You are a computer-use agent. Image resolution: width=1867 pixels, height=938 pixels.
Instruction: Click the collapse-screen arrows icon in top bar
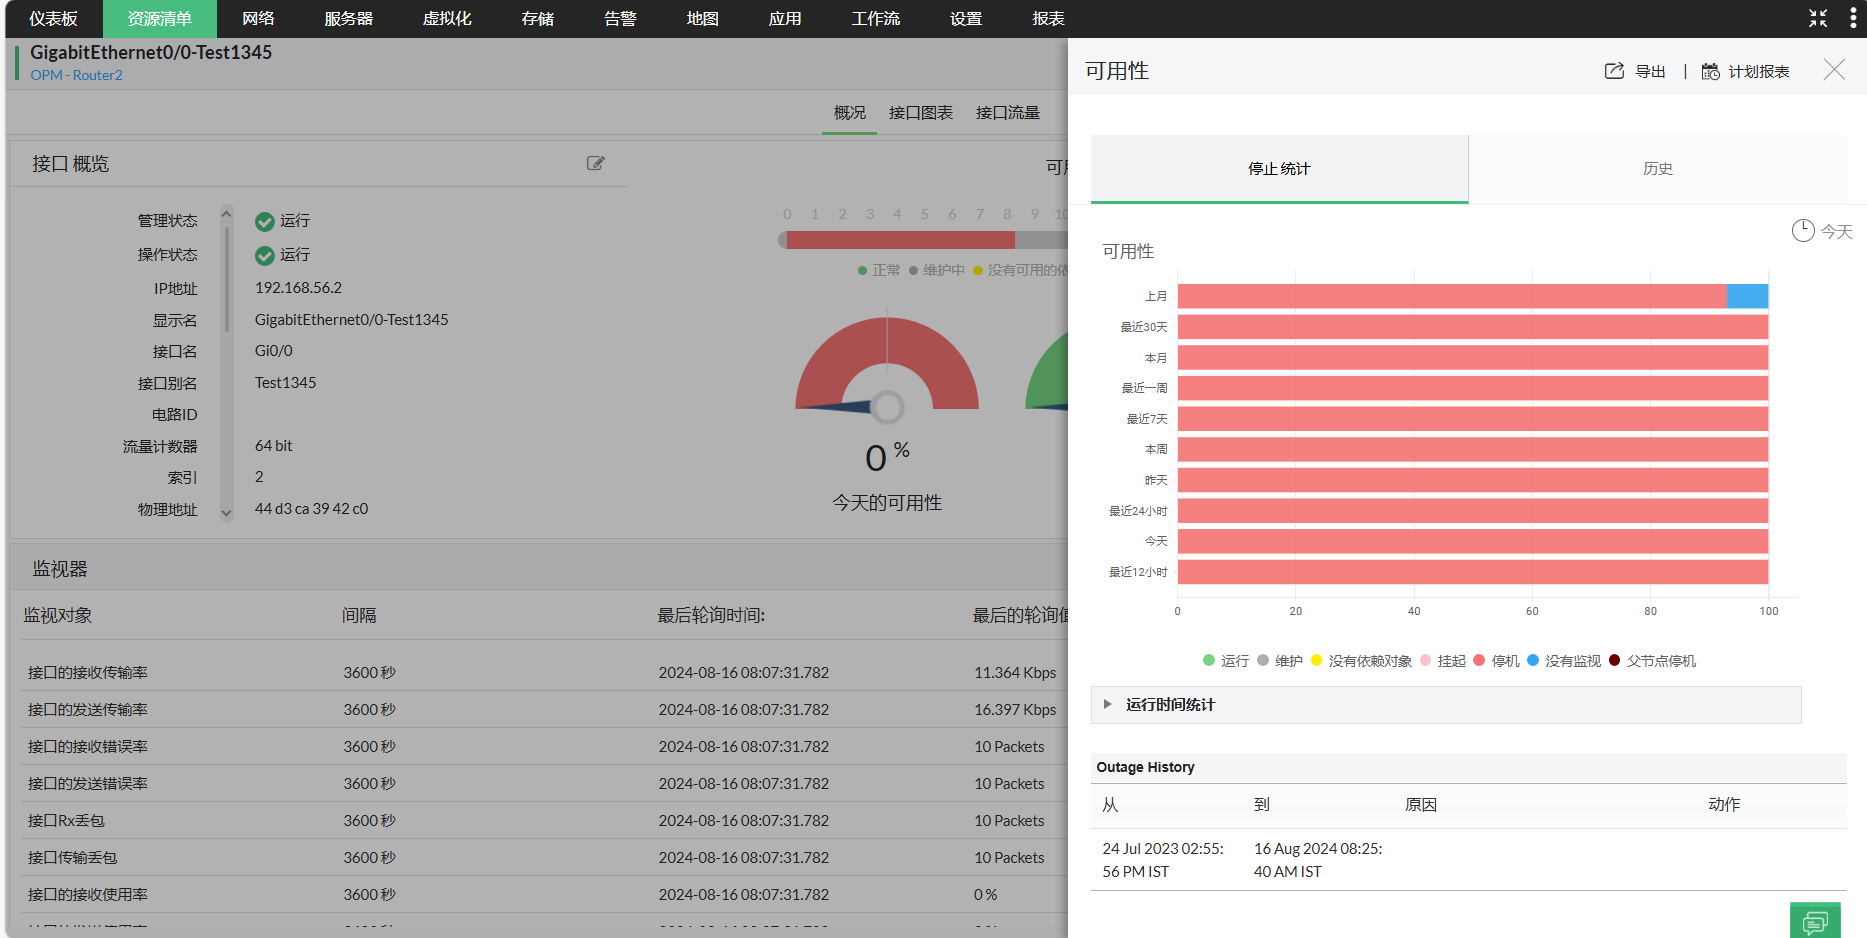[x=1818, y=18]
